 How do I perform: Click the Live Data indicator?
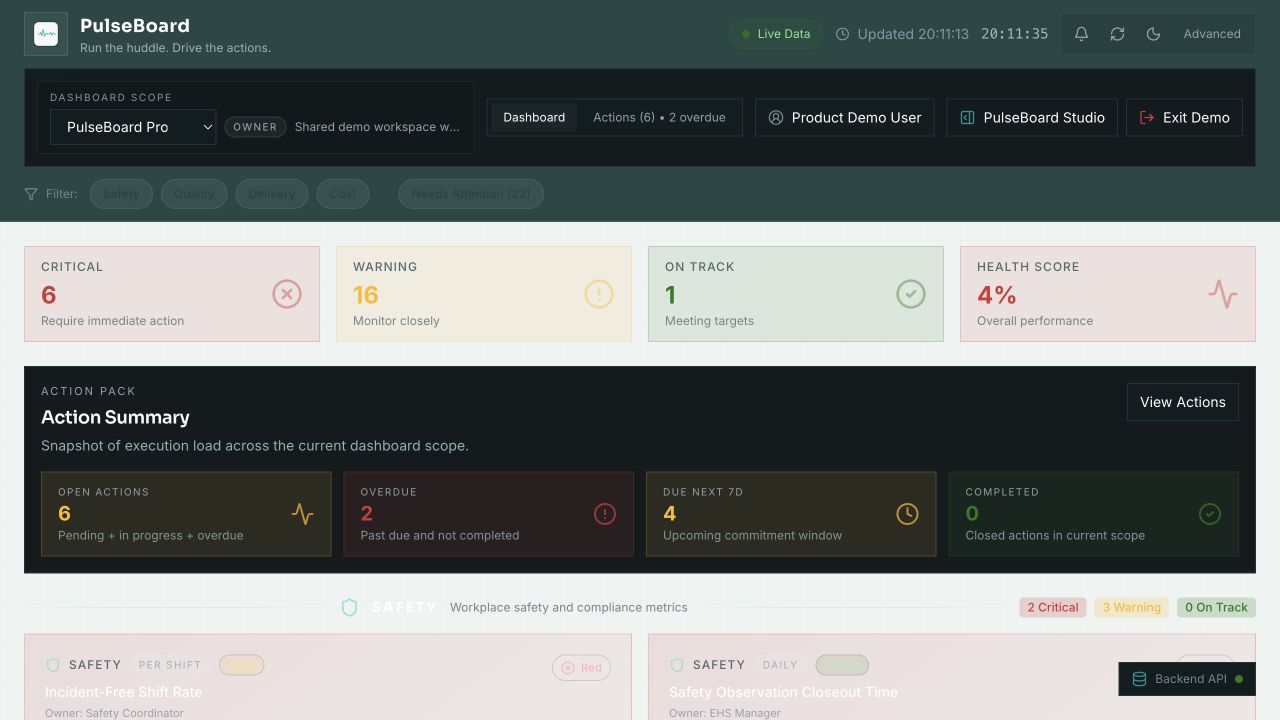pos(776,34)
